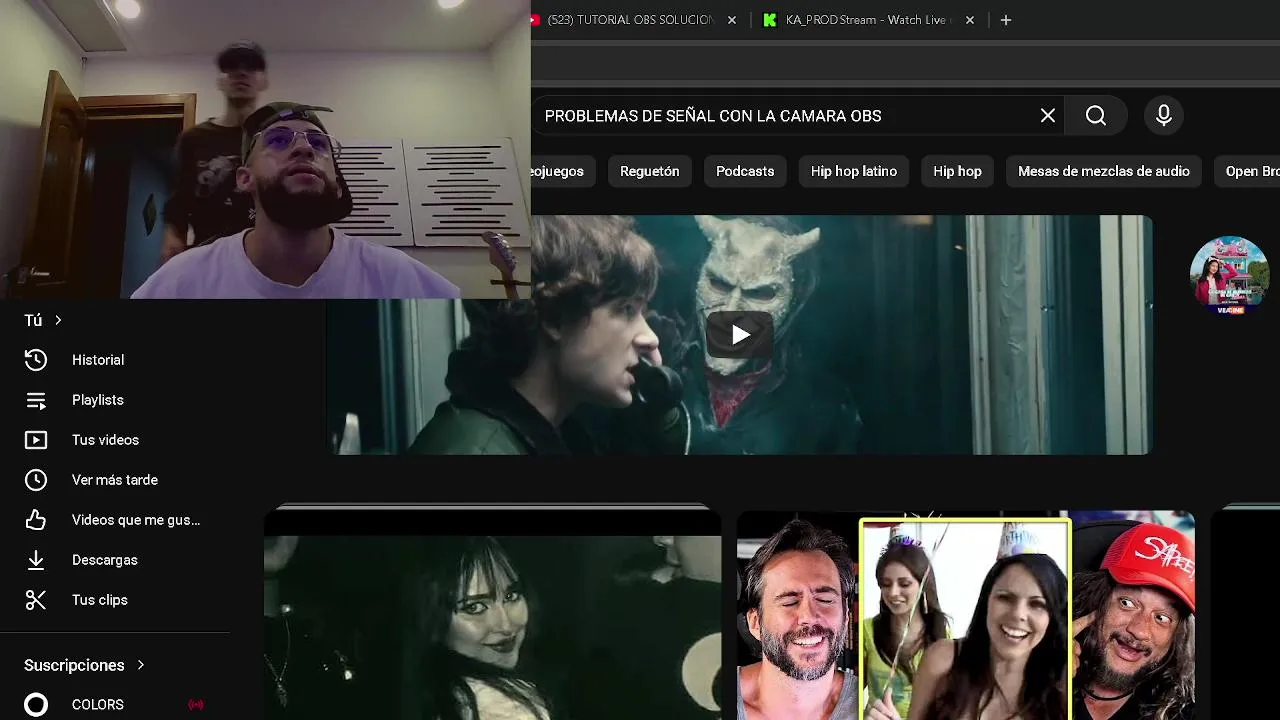Click the live indicator next to COLORS
The height and width of the screenshot is (720, 1280).
pyautogui.click(x=196, y=705)
